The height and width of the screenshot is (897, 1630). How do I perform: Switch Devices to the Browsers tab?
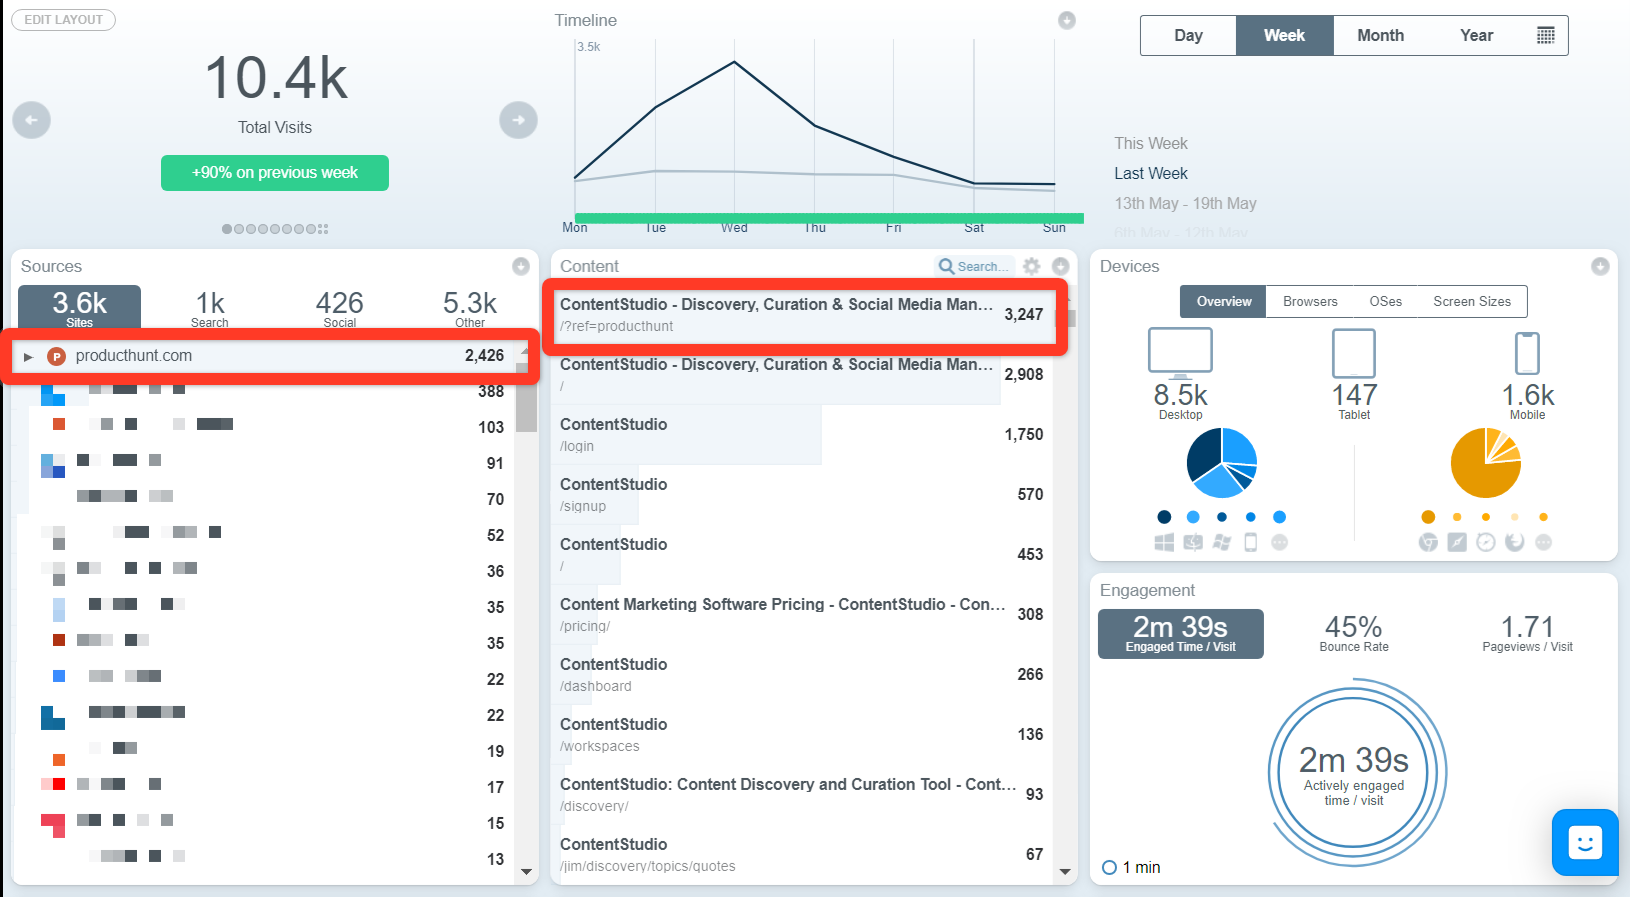pyautogui.click(x=1310, y=301)
